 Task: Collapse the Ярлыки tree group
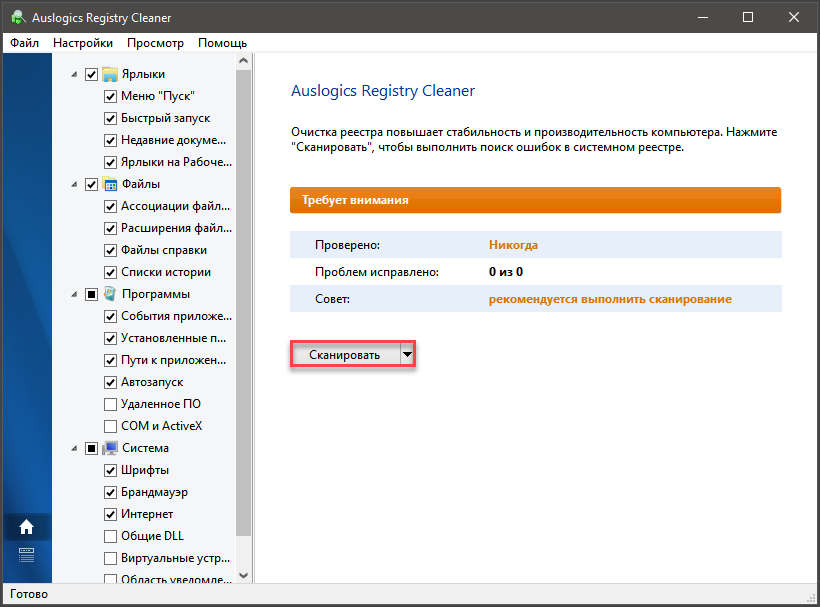point(74,74)
